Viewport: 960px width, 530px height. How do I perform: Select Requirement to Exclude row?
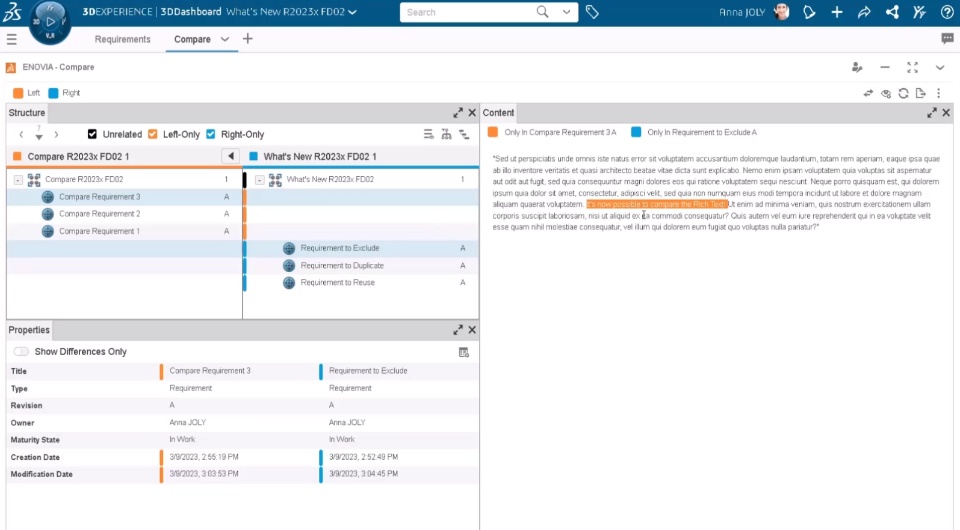361,248
